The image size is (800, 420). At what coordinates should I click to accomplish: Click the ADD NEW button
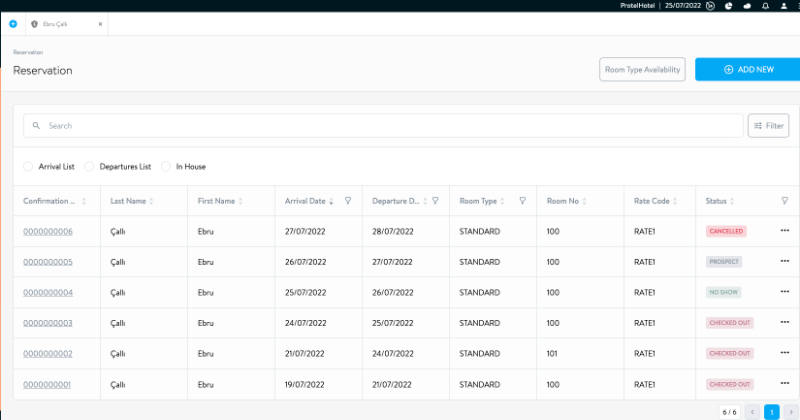[748, 69]
